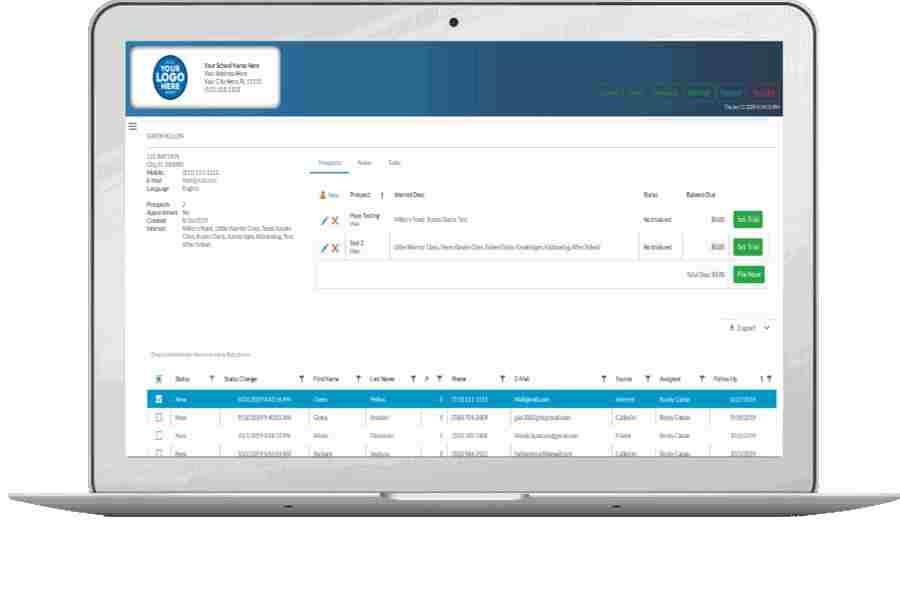Image resolution: width=900 pixels, height=598 pixels.
Task: Sort grid by E-Mail column header
Action: [x=522, y=379]
